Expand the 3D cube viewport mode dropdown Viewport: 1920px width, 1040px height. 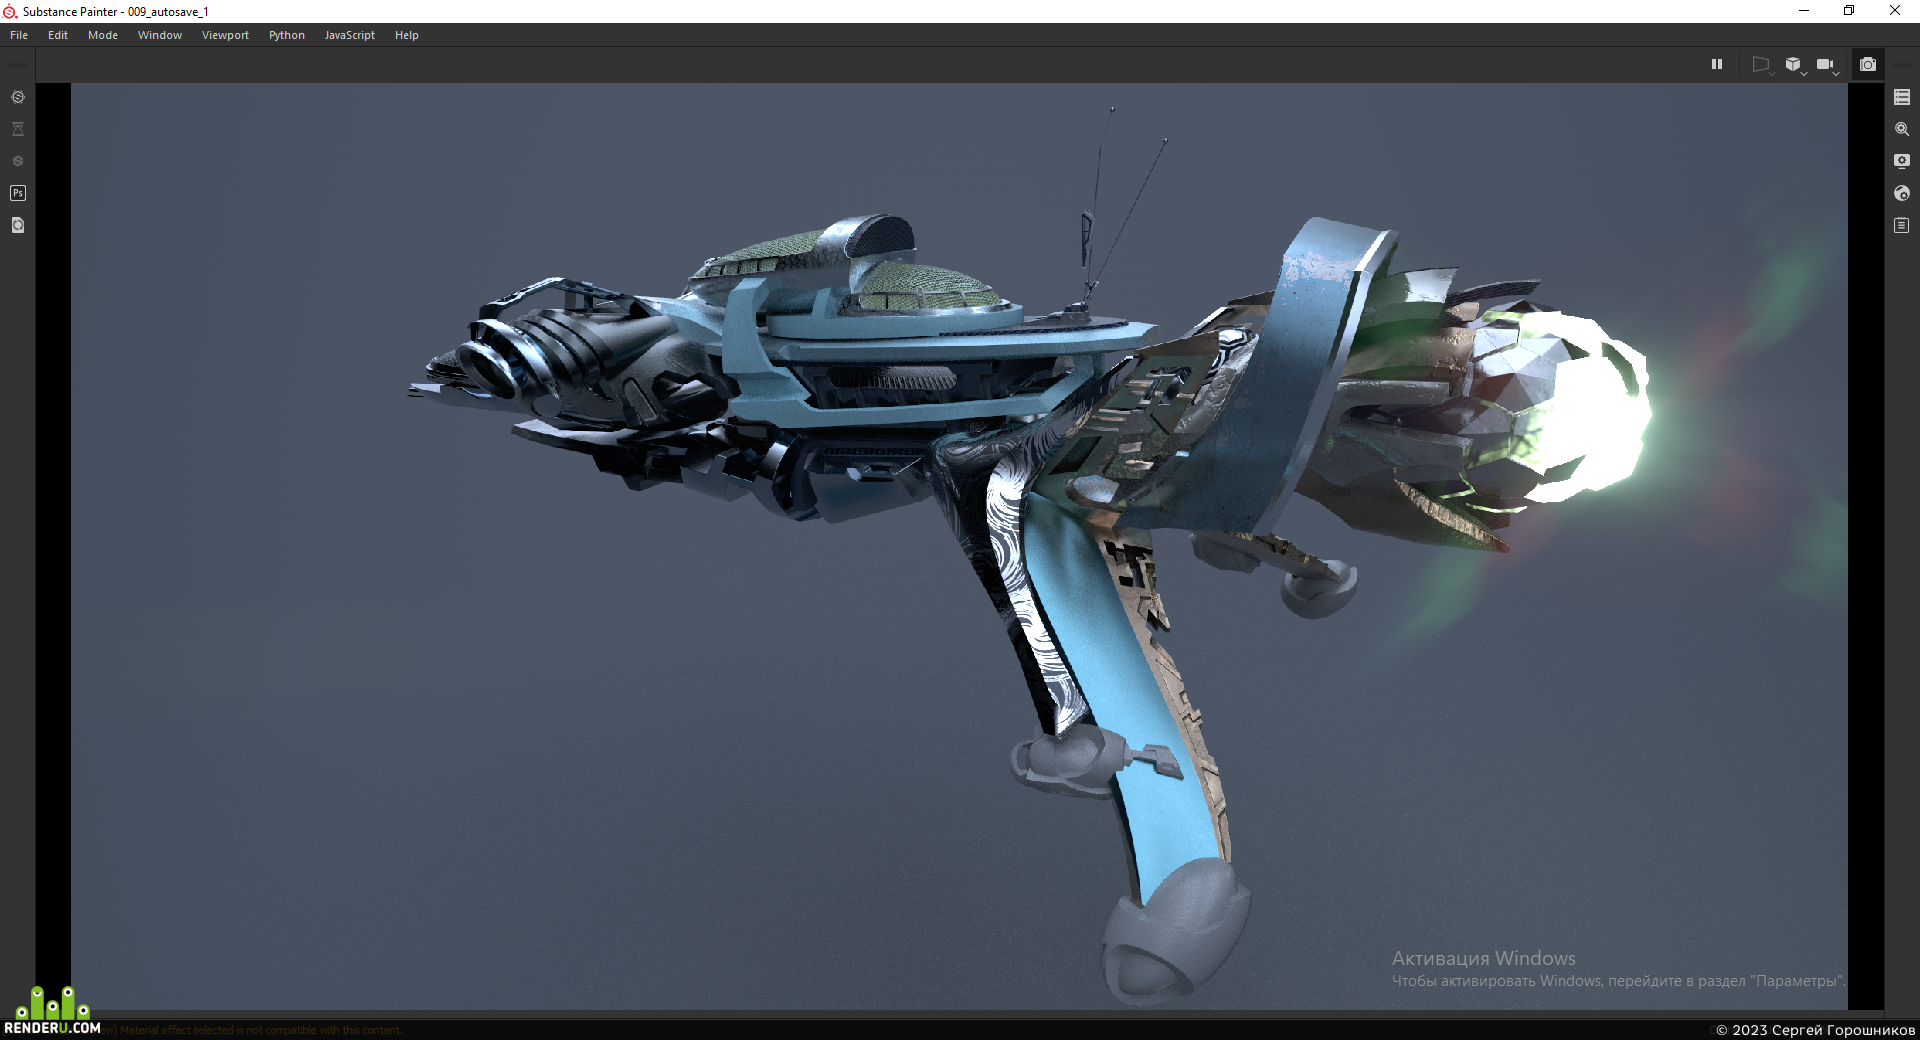[1795, 65]
